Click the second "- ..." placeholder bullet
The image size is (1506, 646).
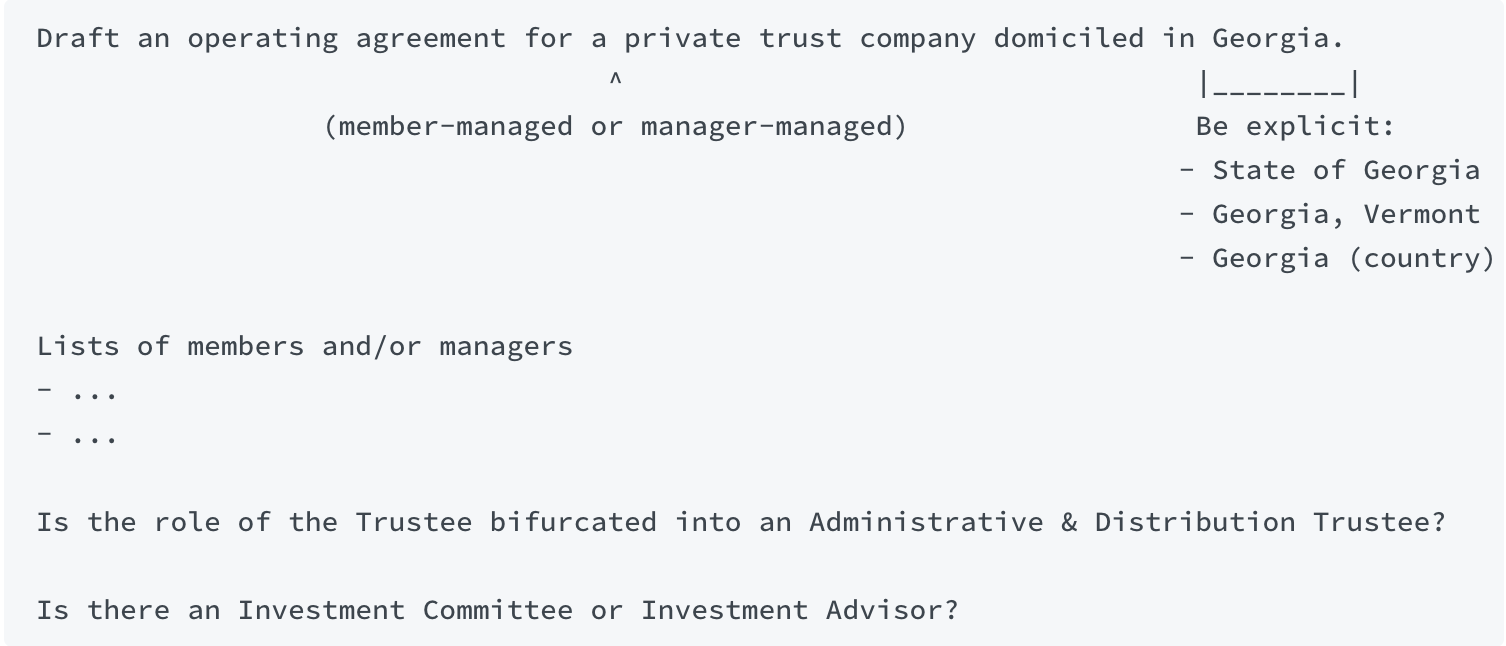click(78, 435)
